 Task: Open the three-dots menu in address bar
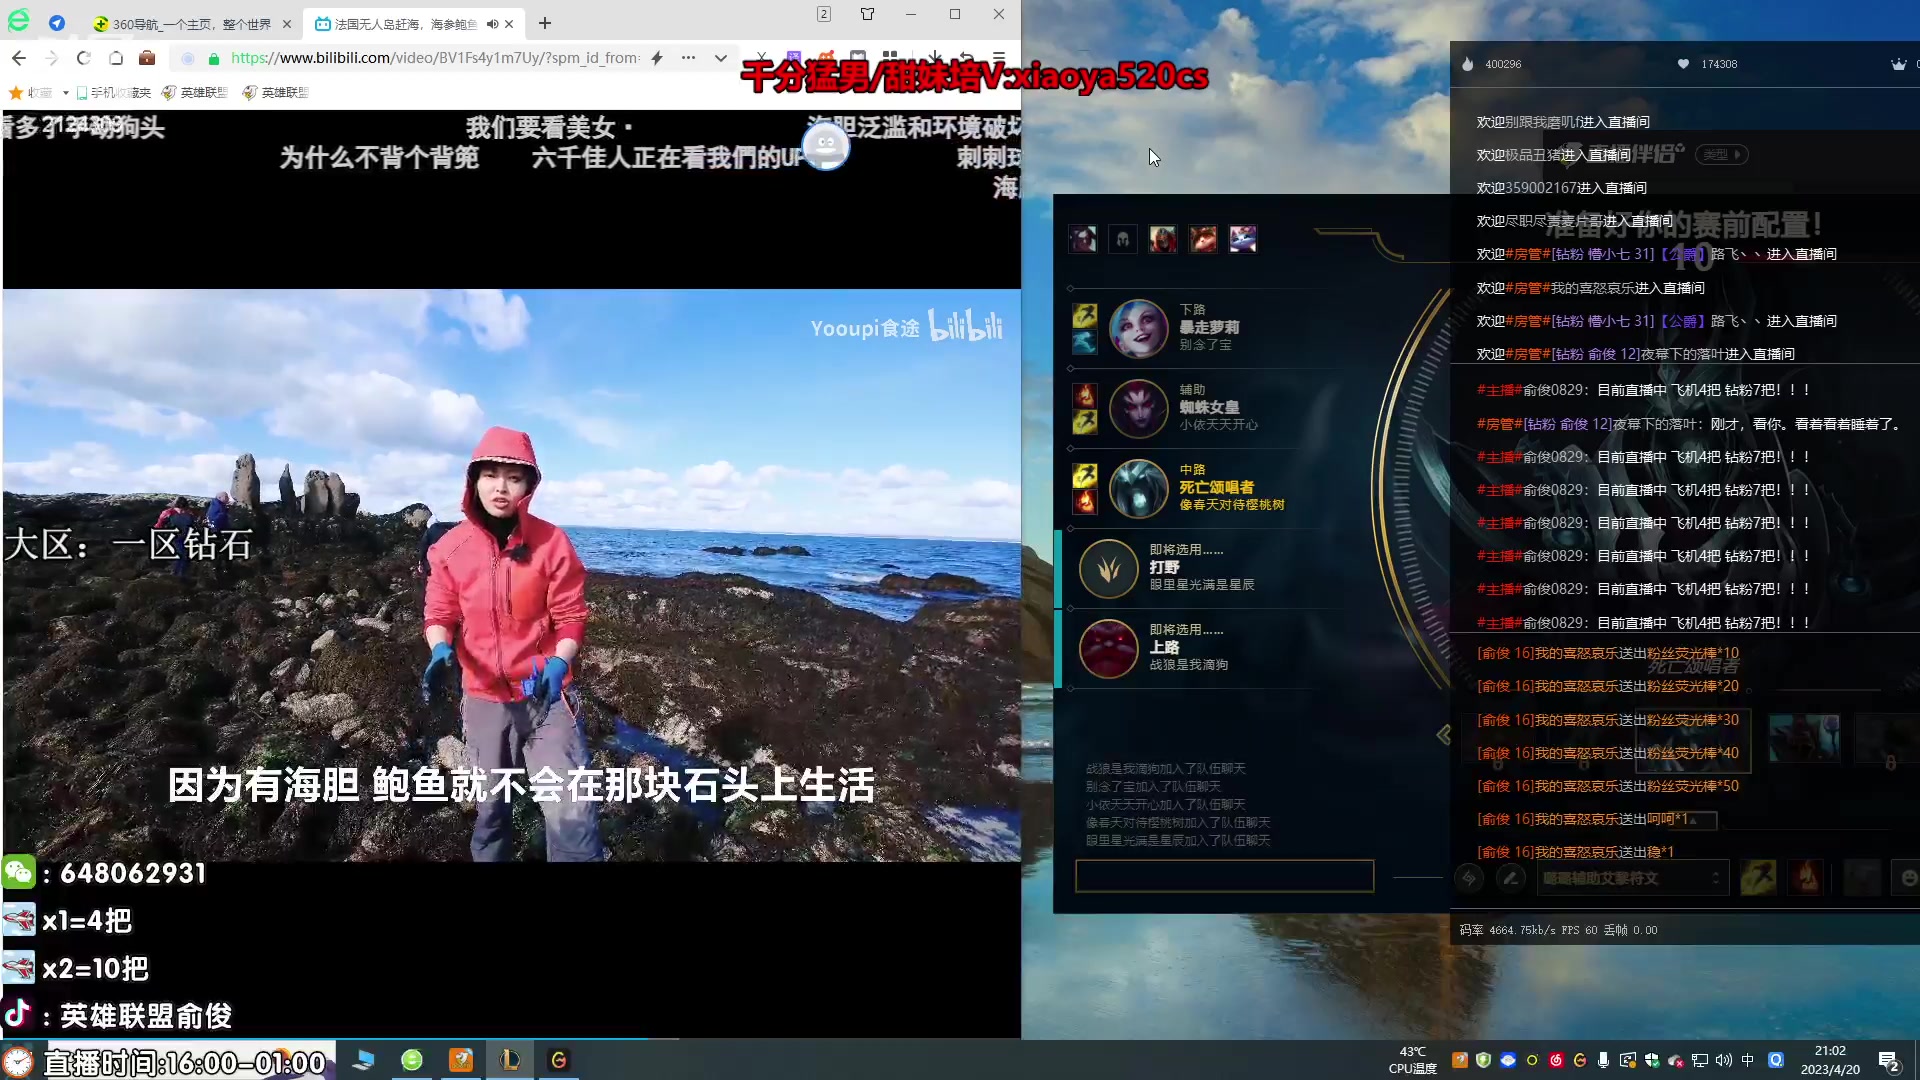click(688, 58)
